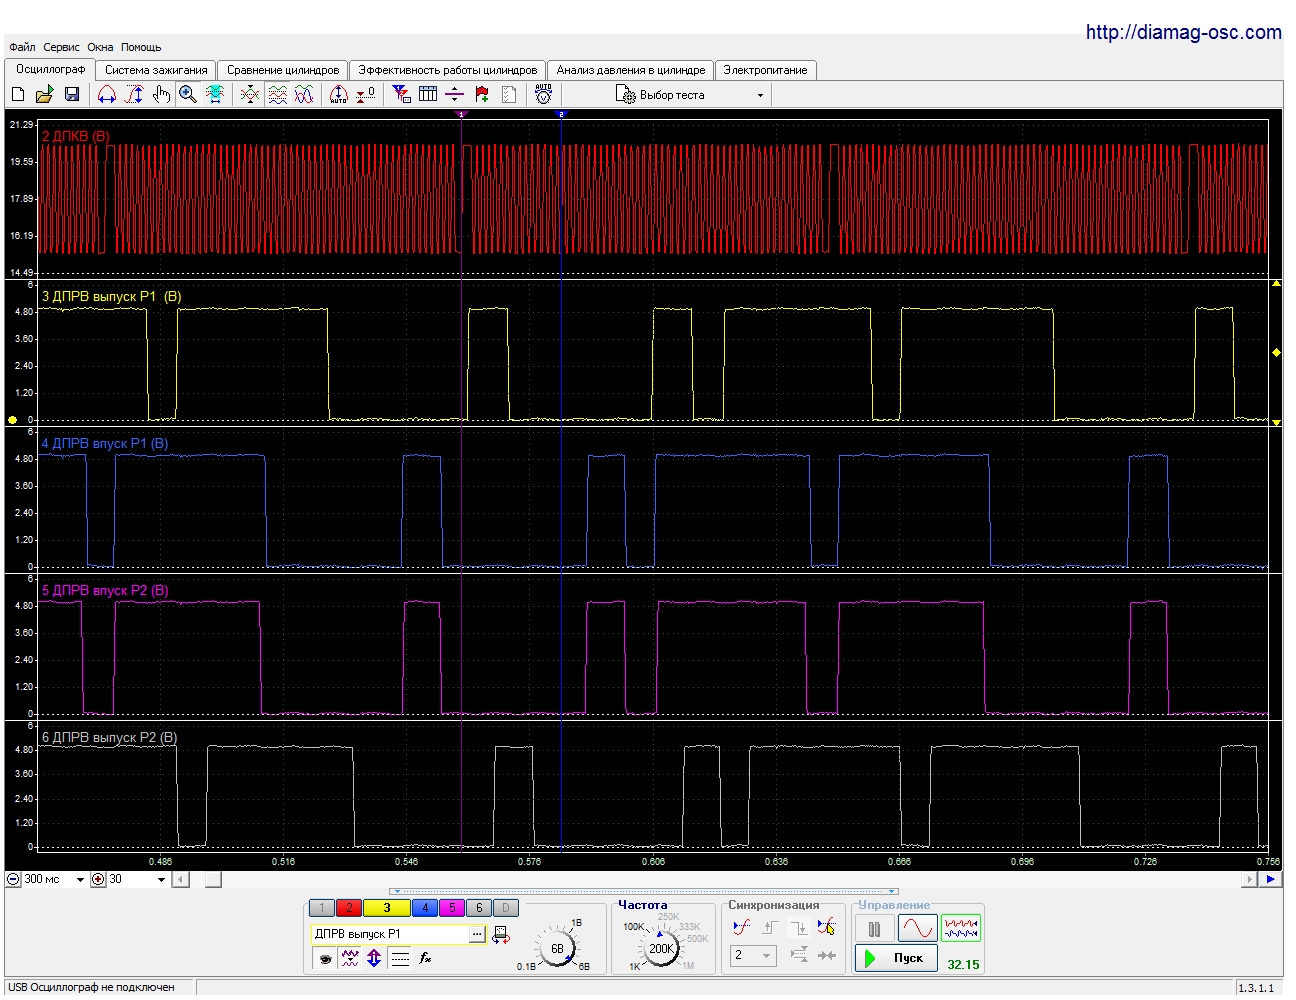Adjust the 200K frequency knob
This screenshot has width=1296, height=1000.
coord(660,948)
